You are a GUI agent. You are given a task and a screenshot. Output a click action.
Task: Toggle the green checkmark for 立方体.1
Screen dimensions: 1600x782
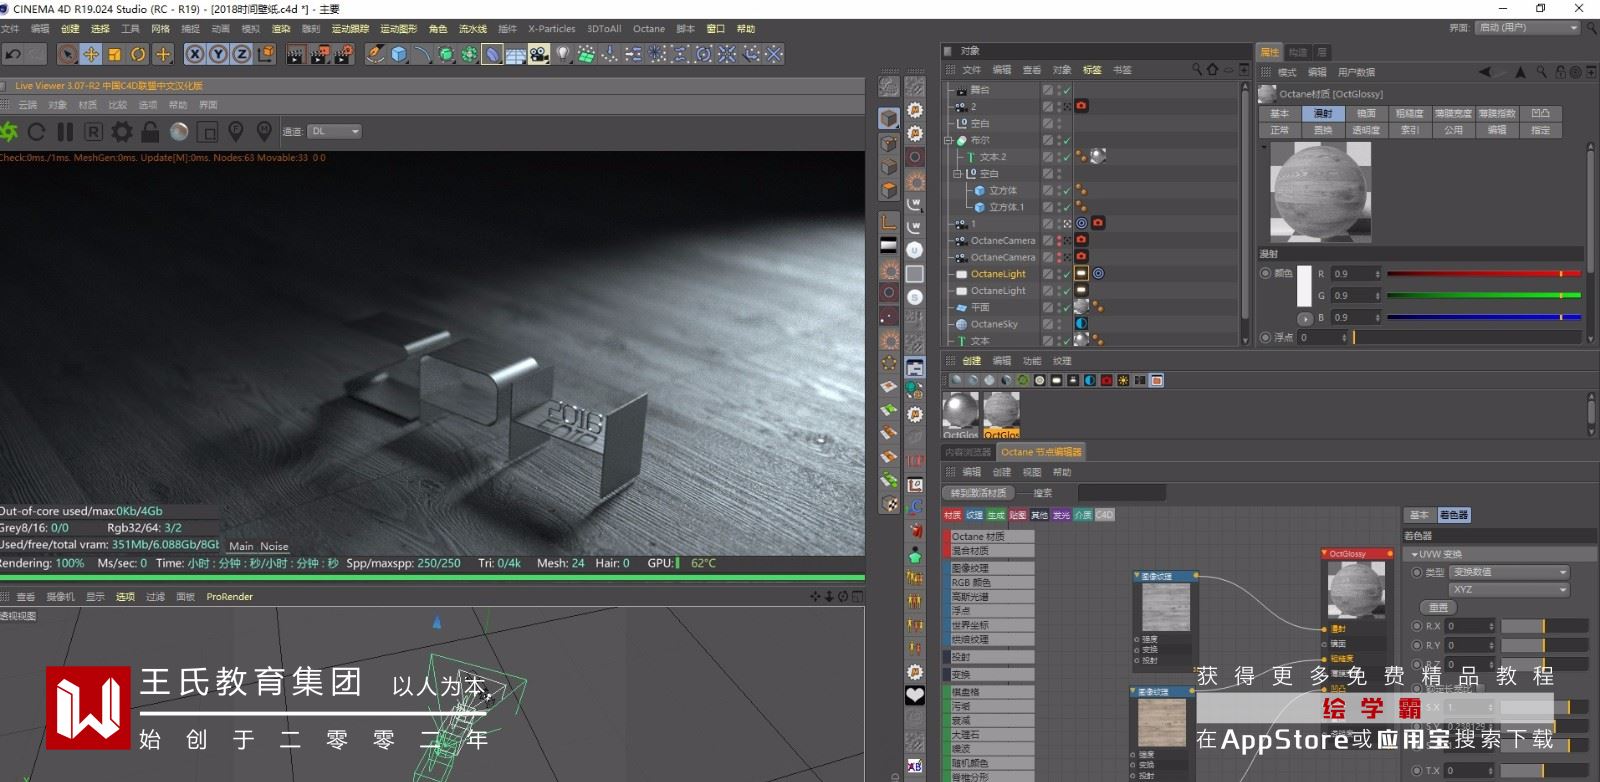click(1066, 207)
